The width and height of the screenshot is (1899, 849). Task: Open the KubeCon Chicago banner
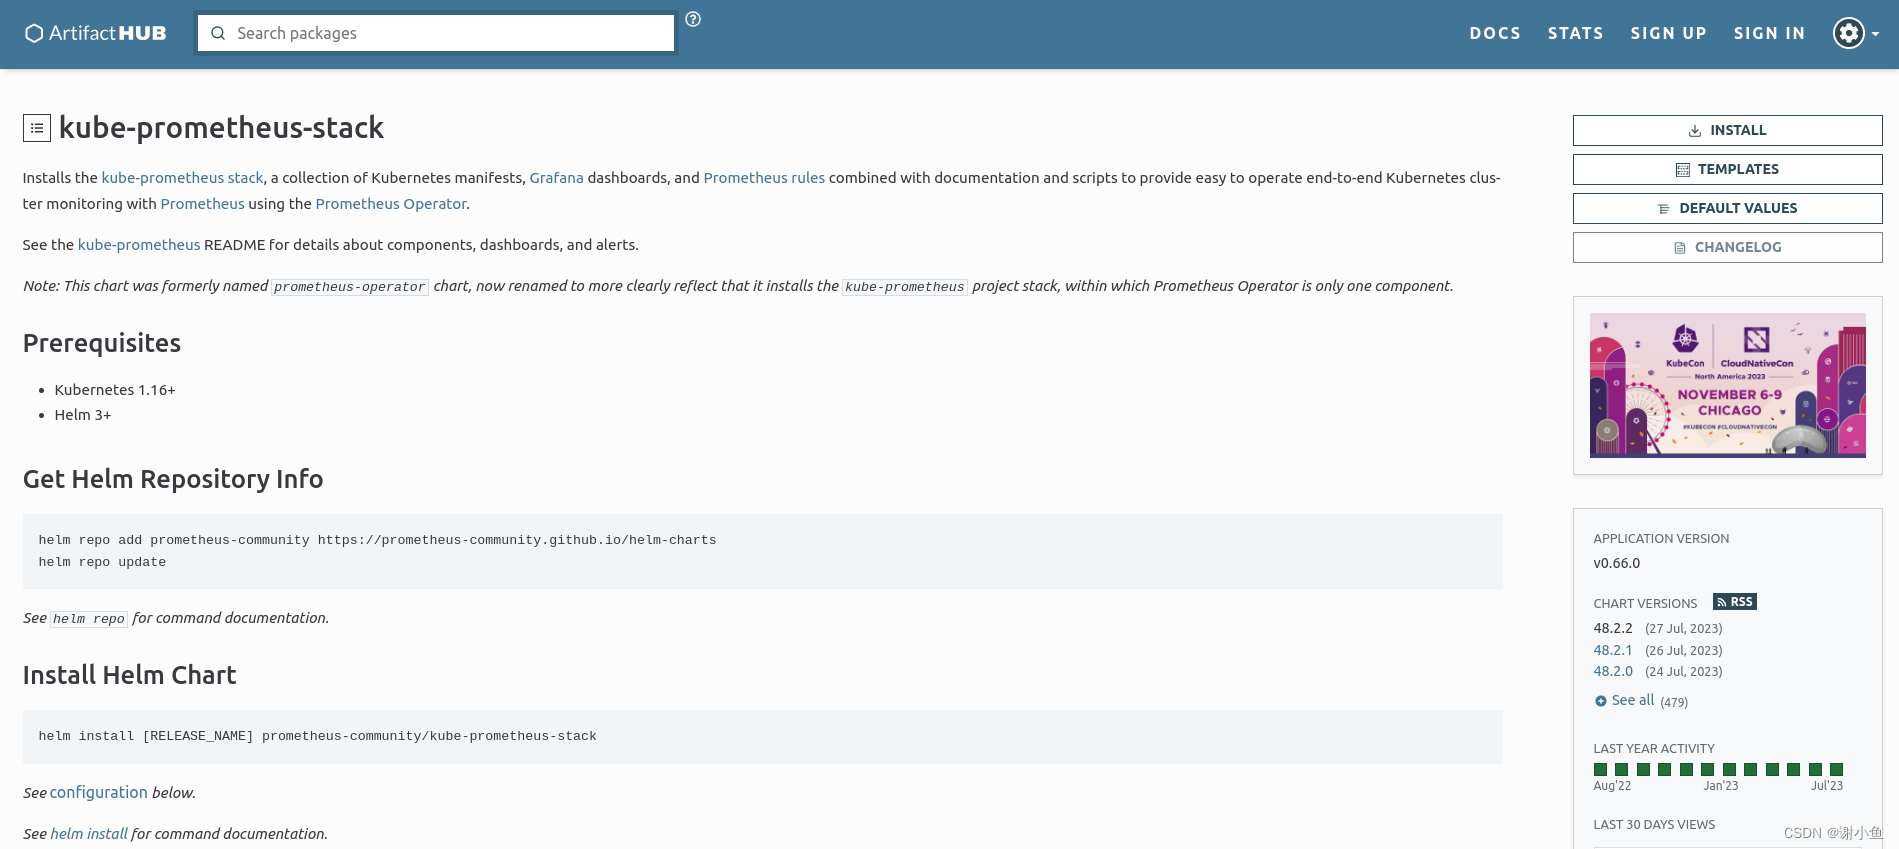click(x=1727, y=385)
